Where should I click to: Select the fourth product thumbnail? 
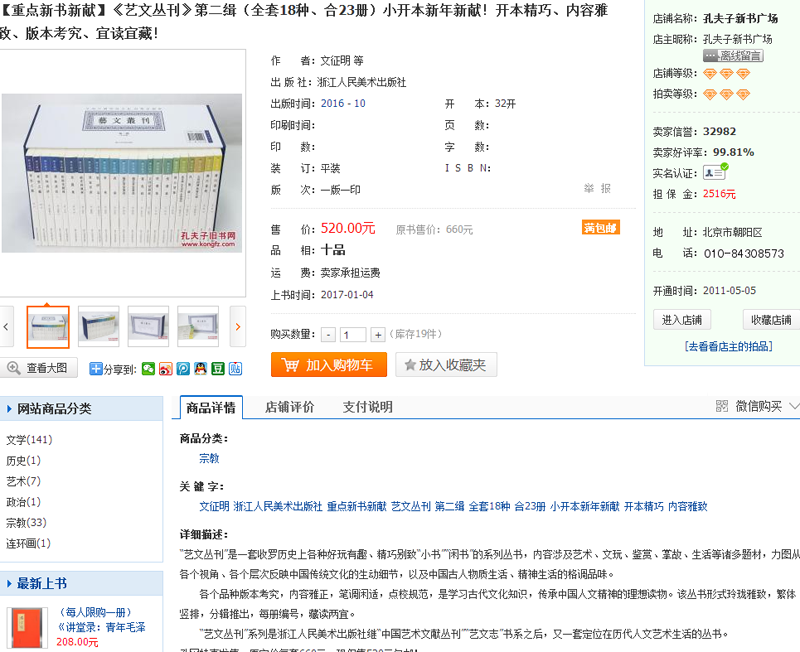[x=198, y=327]
